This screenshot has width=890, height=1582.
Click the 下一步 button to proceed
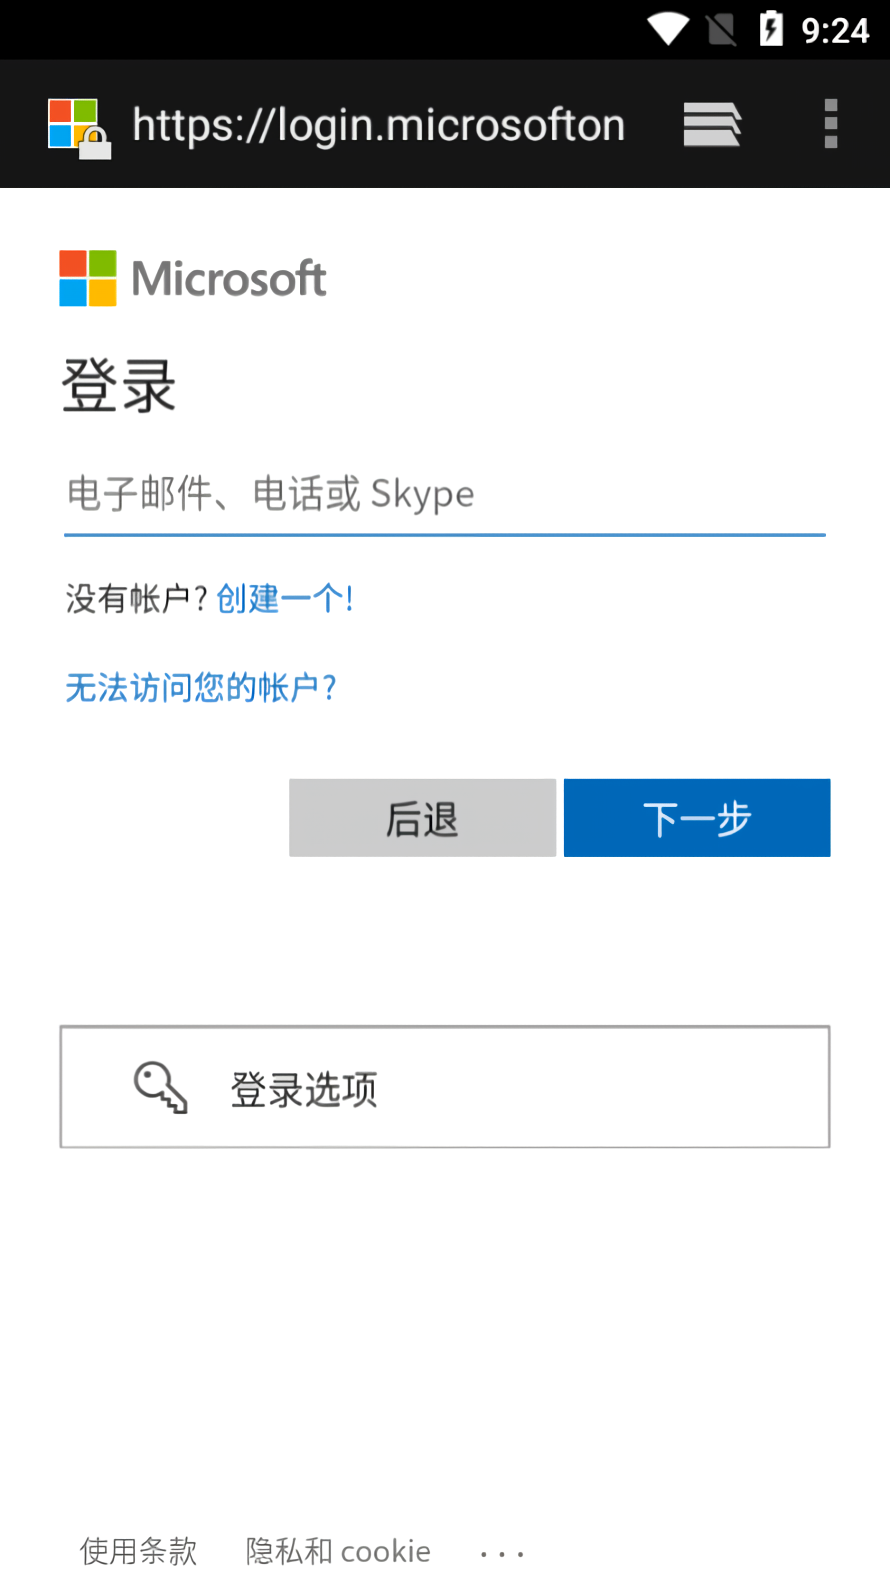click(696, 817)
